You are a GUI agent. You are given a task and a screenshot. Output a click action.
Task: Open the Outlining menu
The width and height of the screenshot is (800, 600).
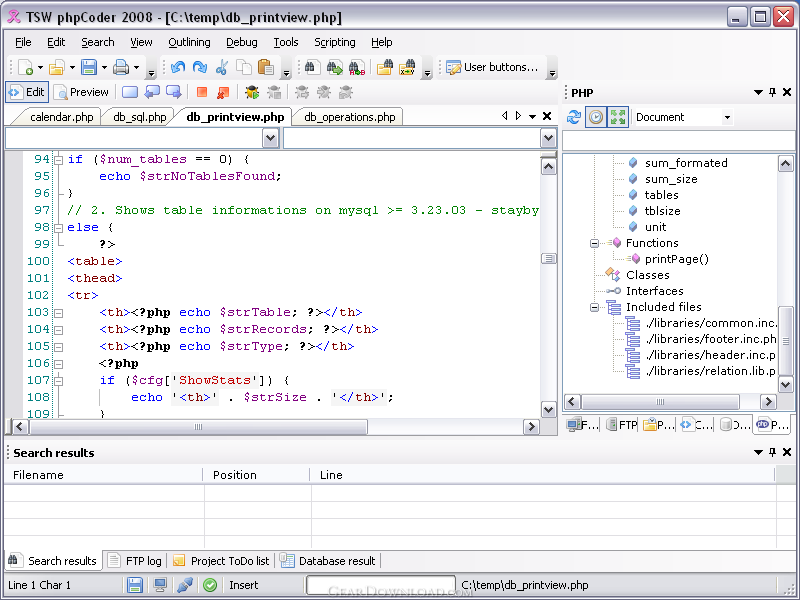pyautogui.click(x=189, y=42)
